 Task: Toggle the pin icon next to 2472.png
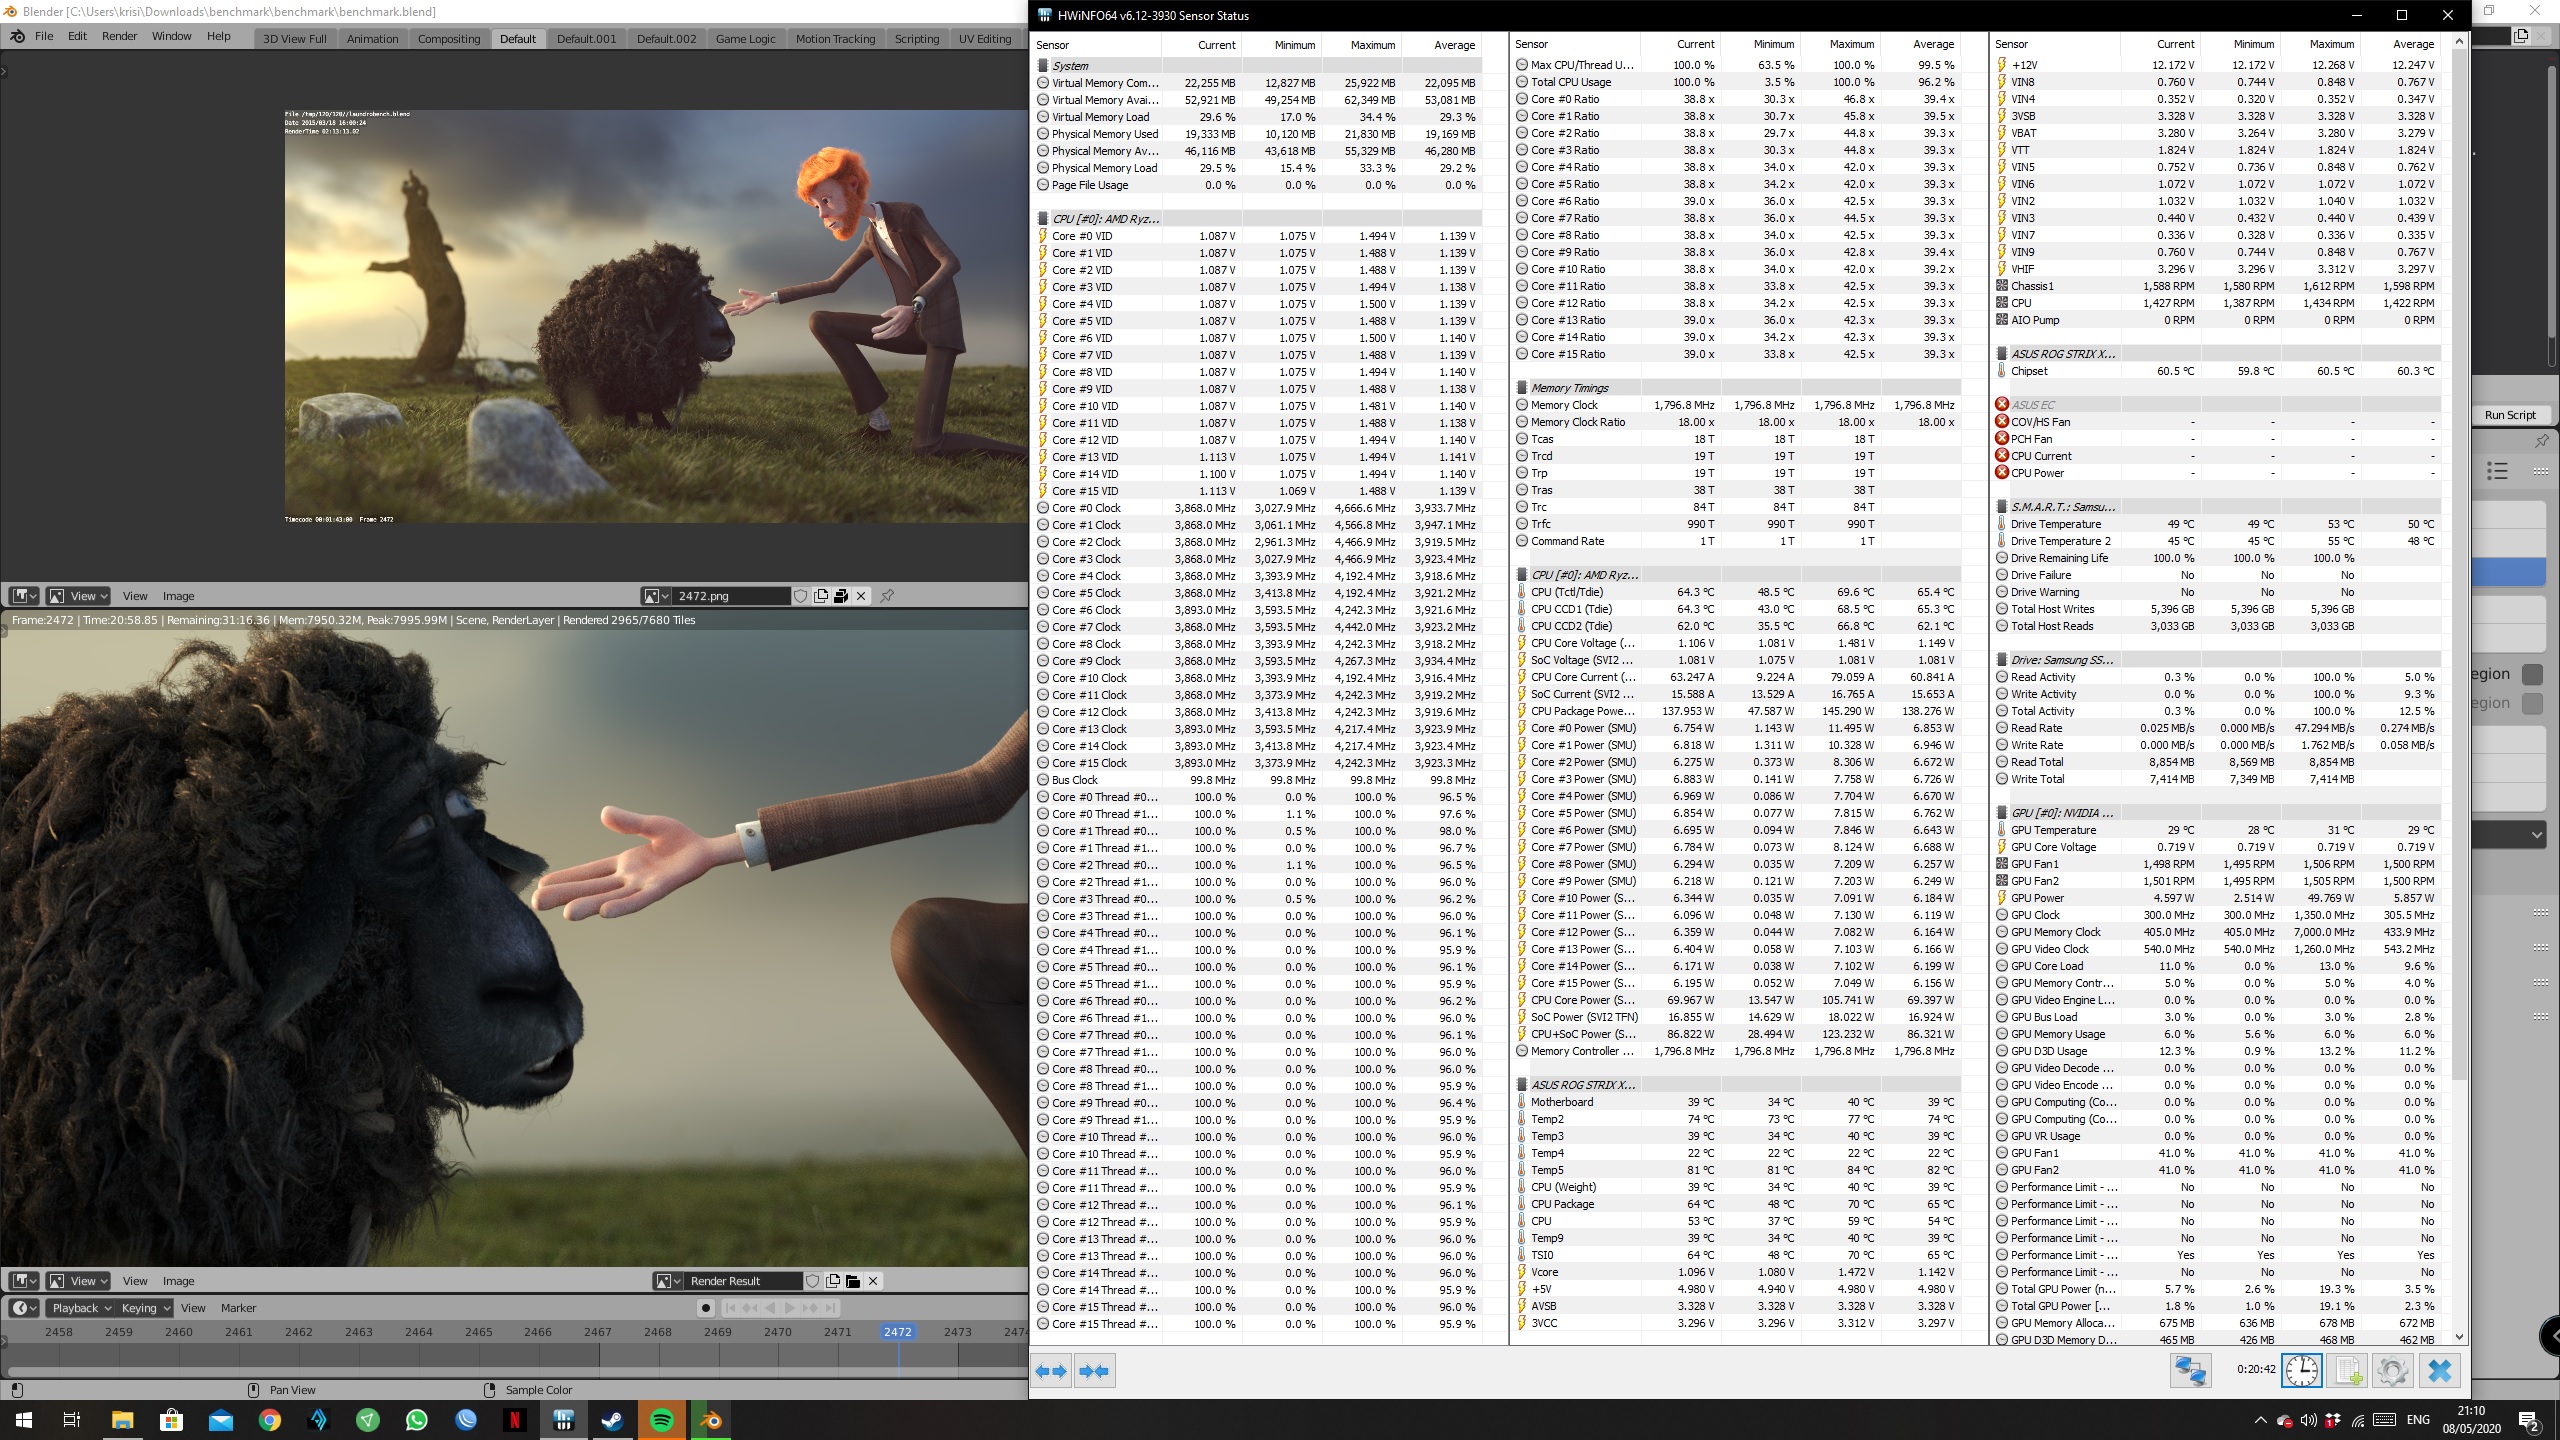pyautogui.click(x=887, y=596)
